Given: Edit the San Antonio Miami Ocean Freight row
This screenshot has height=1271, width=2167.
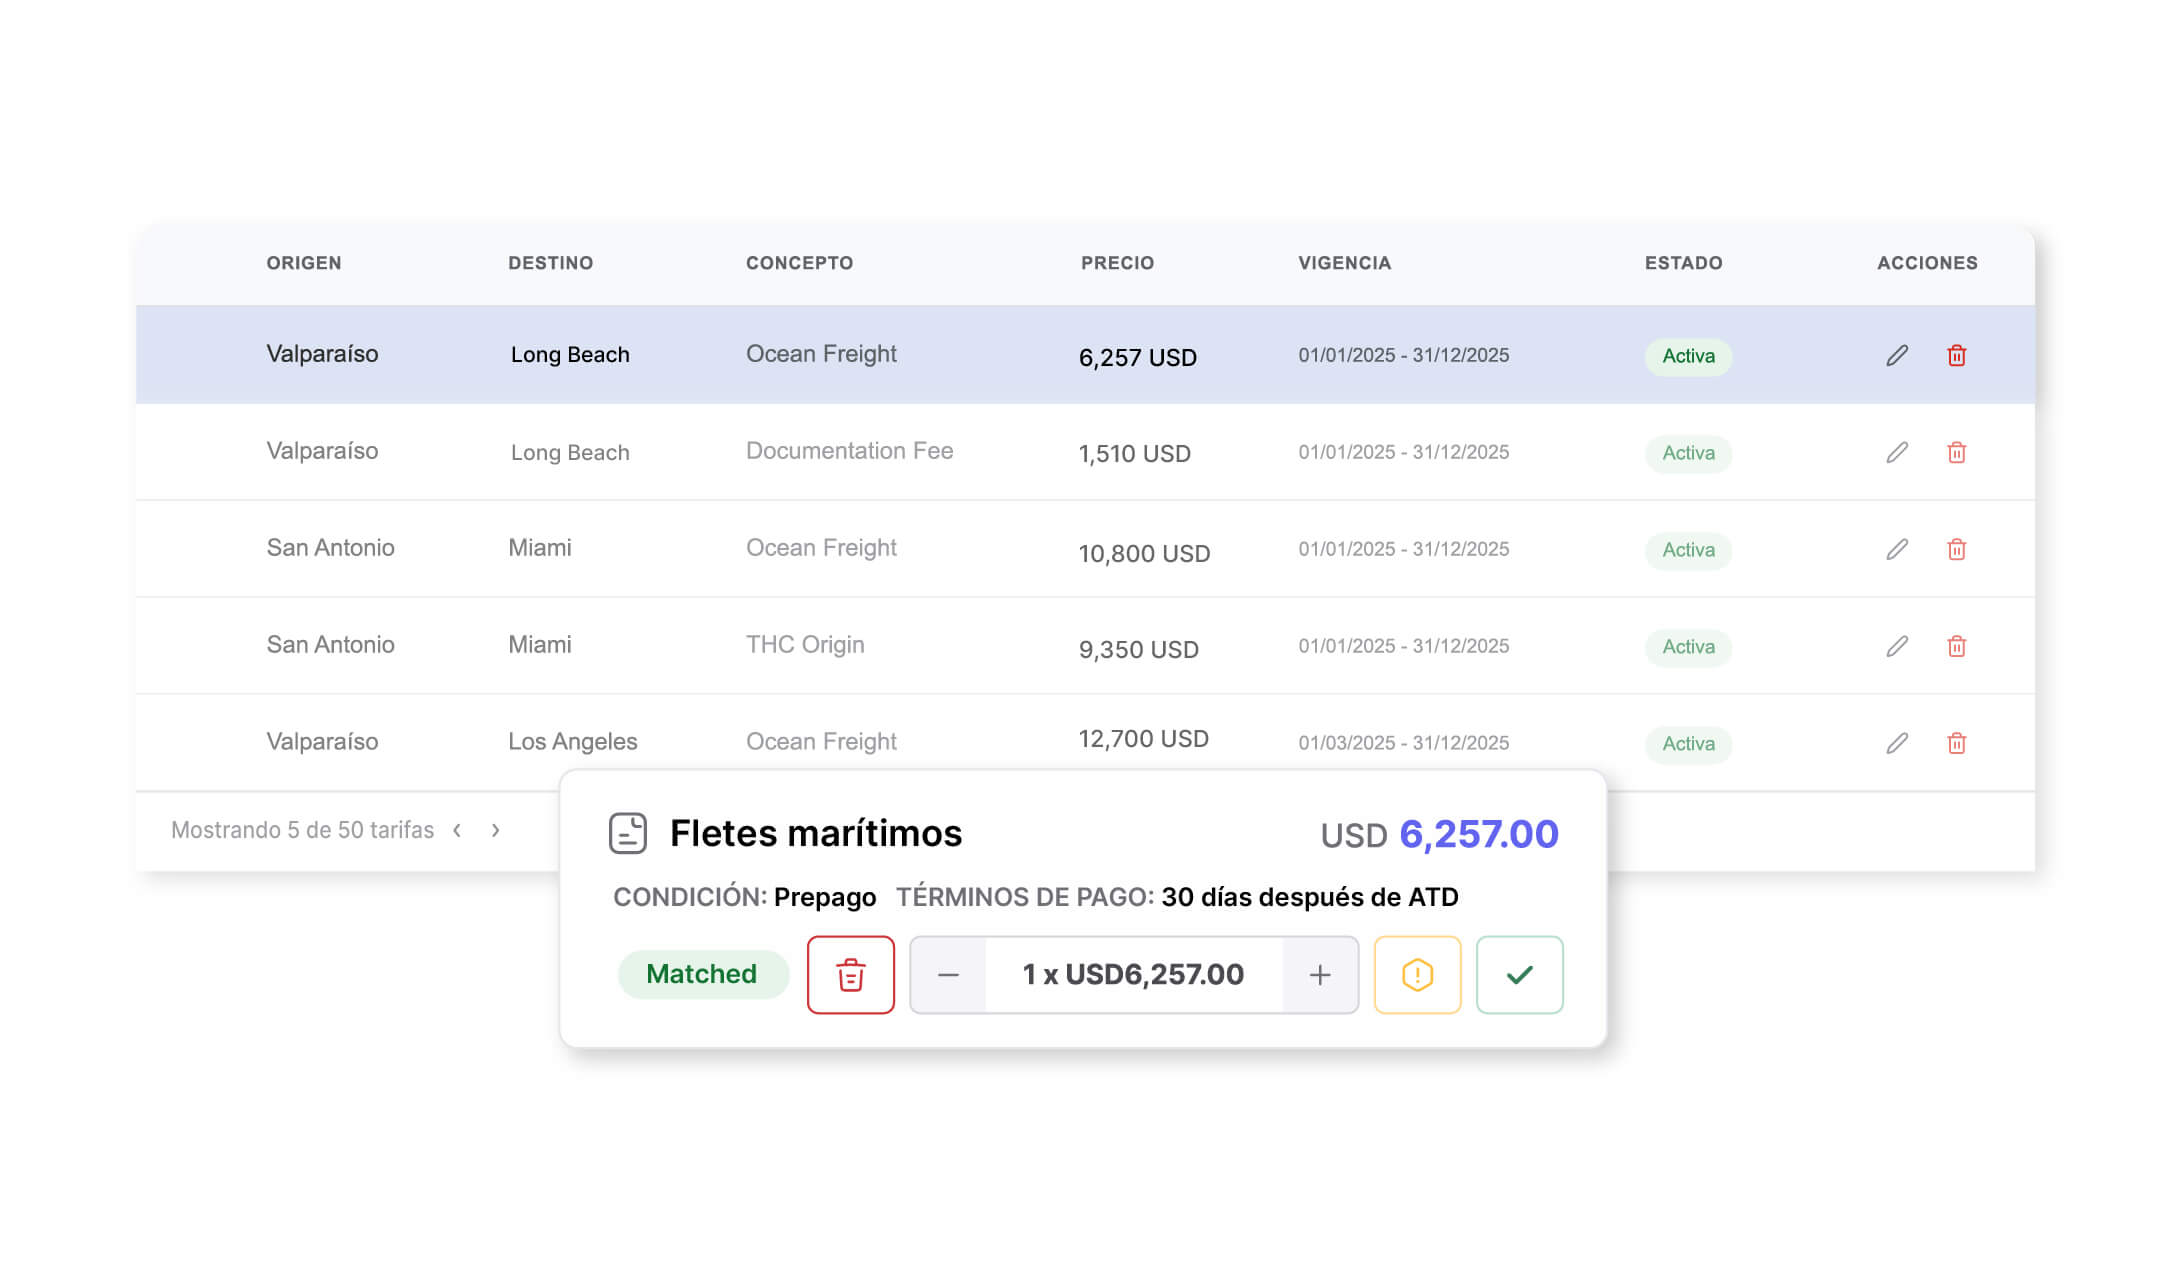Looking at the screenshot, I should (x=1896, y=550).
